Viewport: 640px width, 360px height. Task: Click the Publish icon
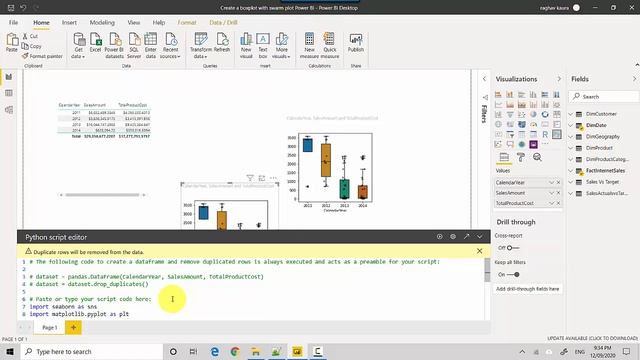[x=356, y=42]
